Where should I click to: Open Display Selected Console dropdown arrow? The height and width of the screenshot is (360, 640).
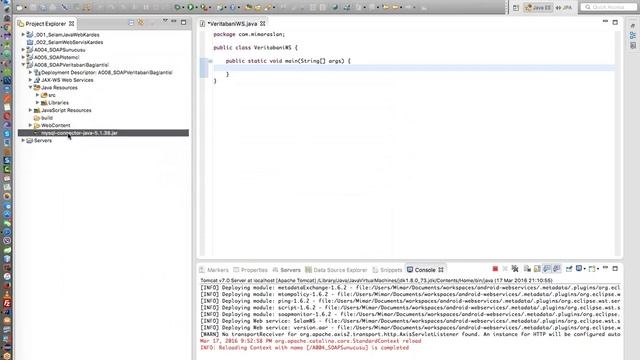[584, 269]
